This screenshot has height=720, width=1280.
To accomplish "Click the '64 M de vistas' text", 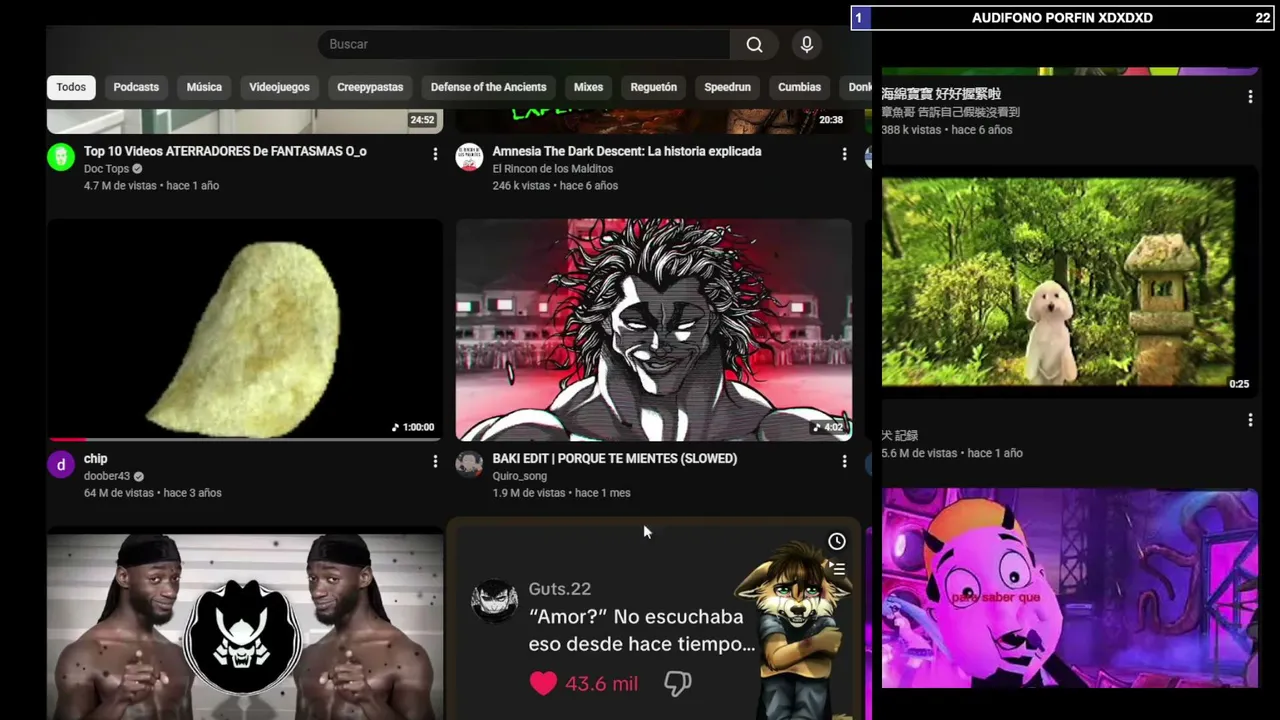I will (119, 493).
